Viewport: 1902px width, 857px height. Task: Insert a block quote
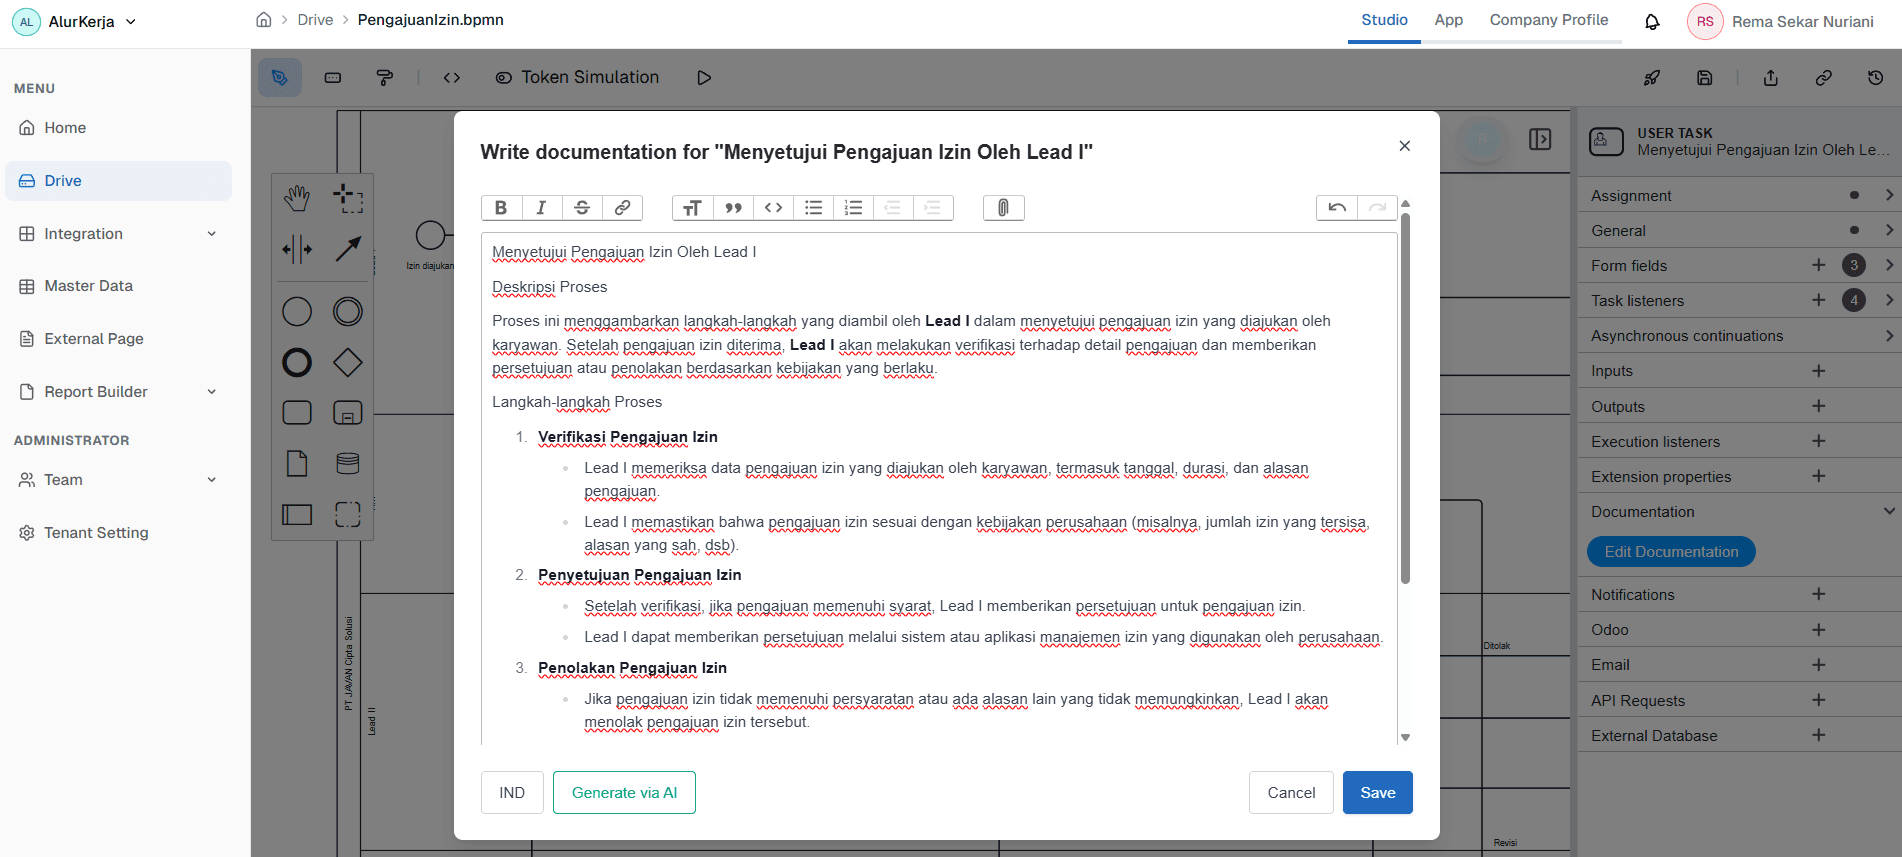pos(733,207)
